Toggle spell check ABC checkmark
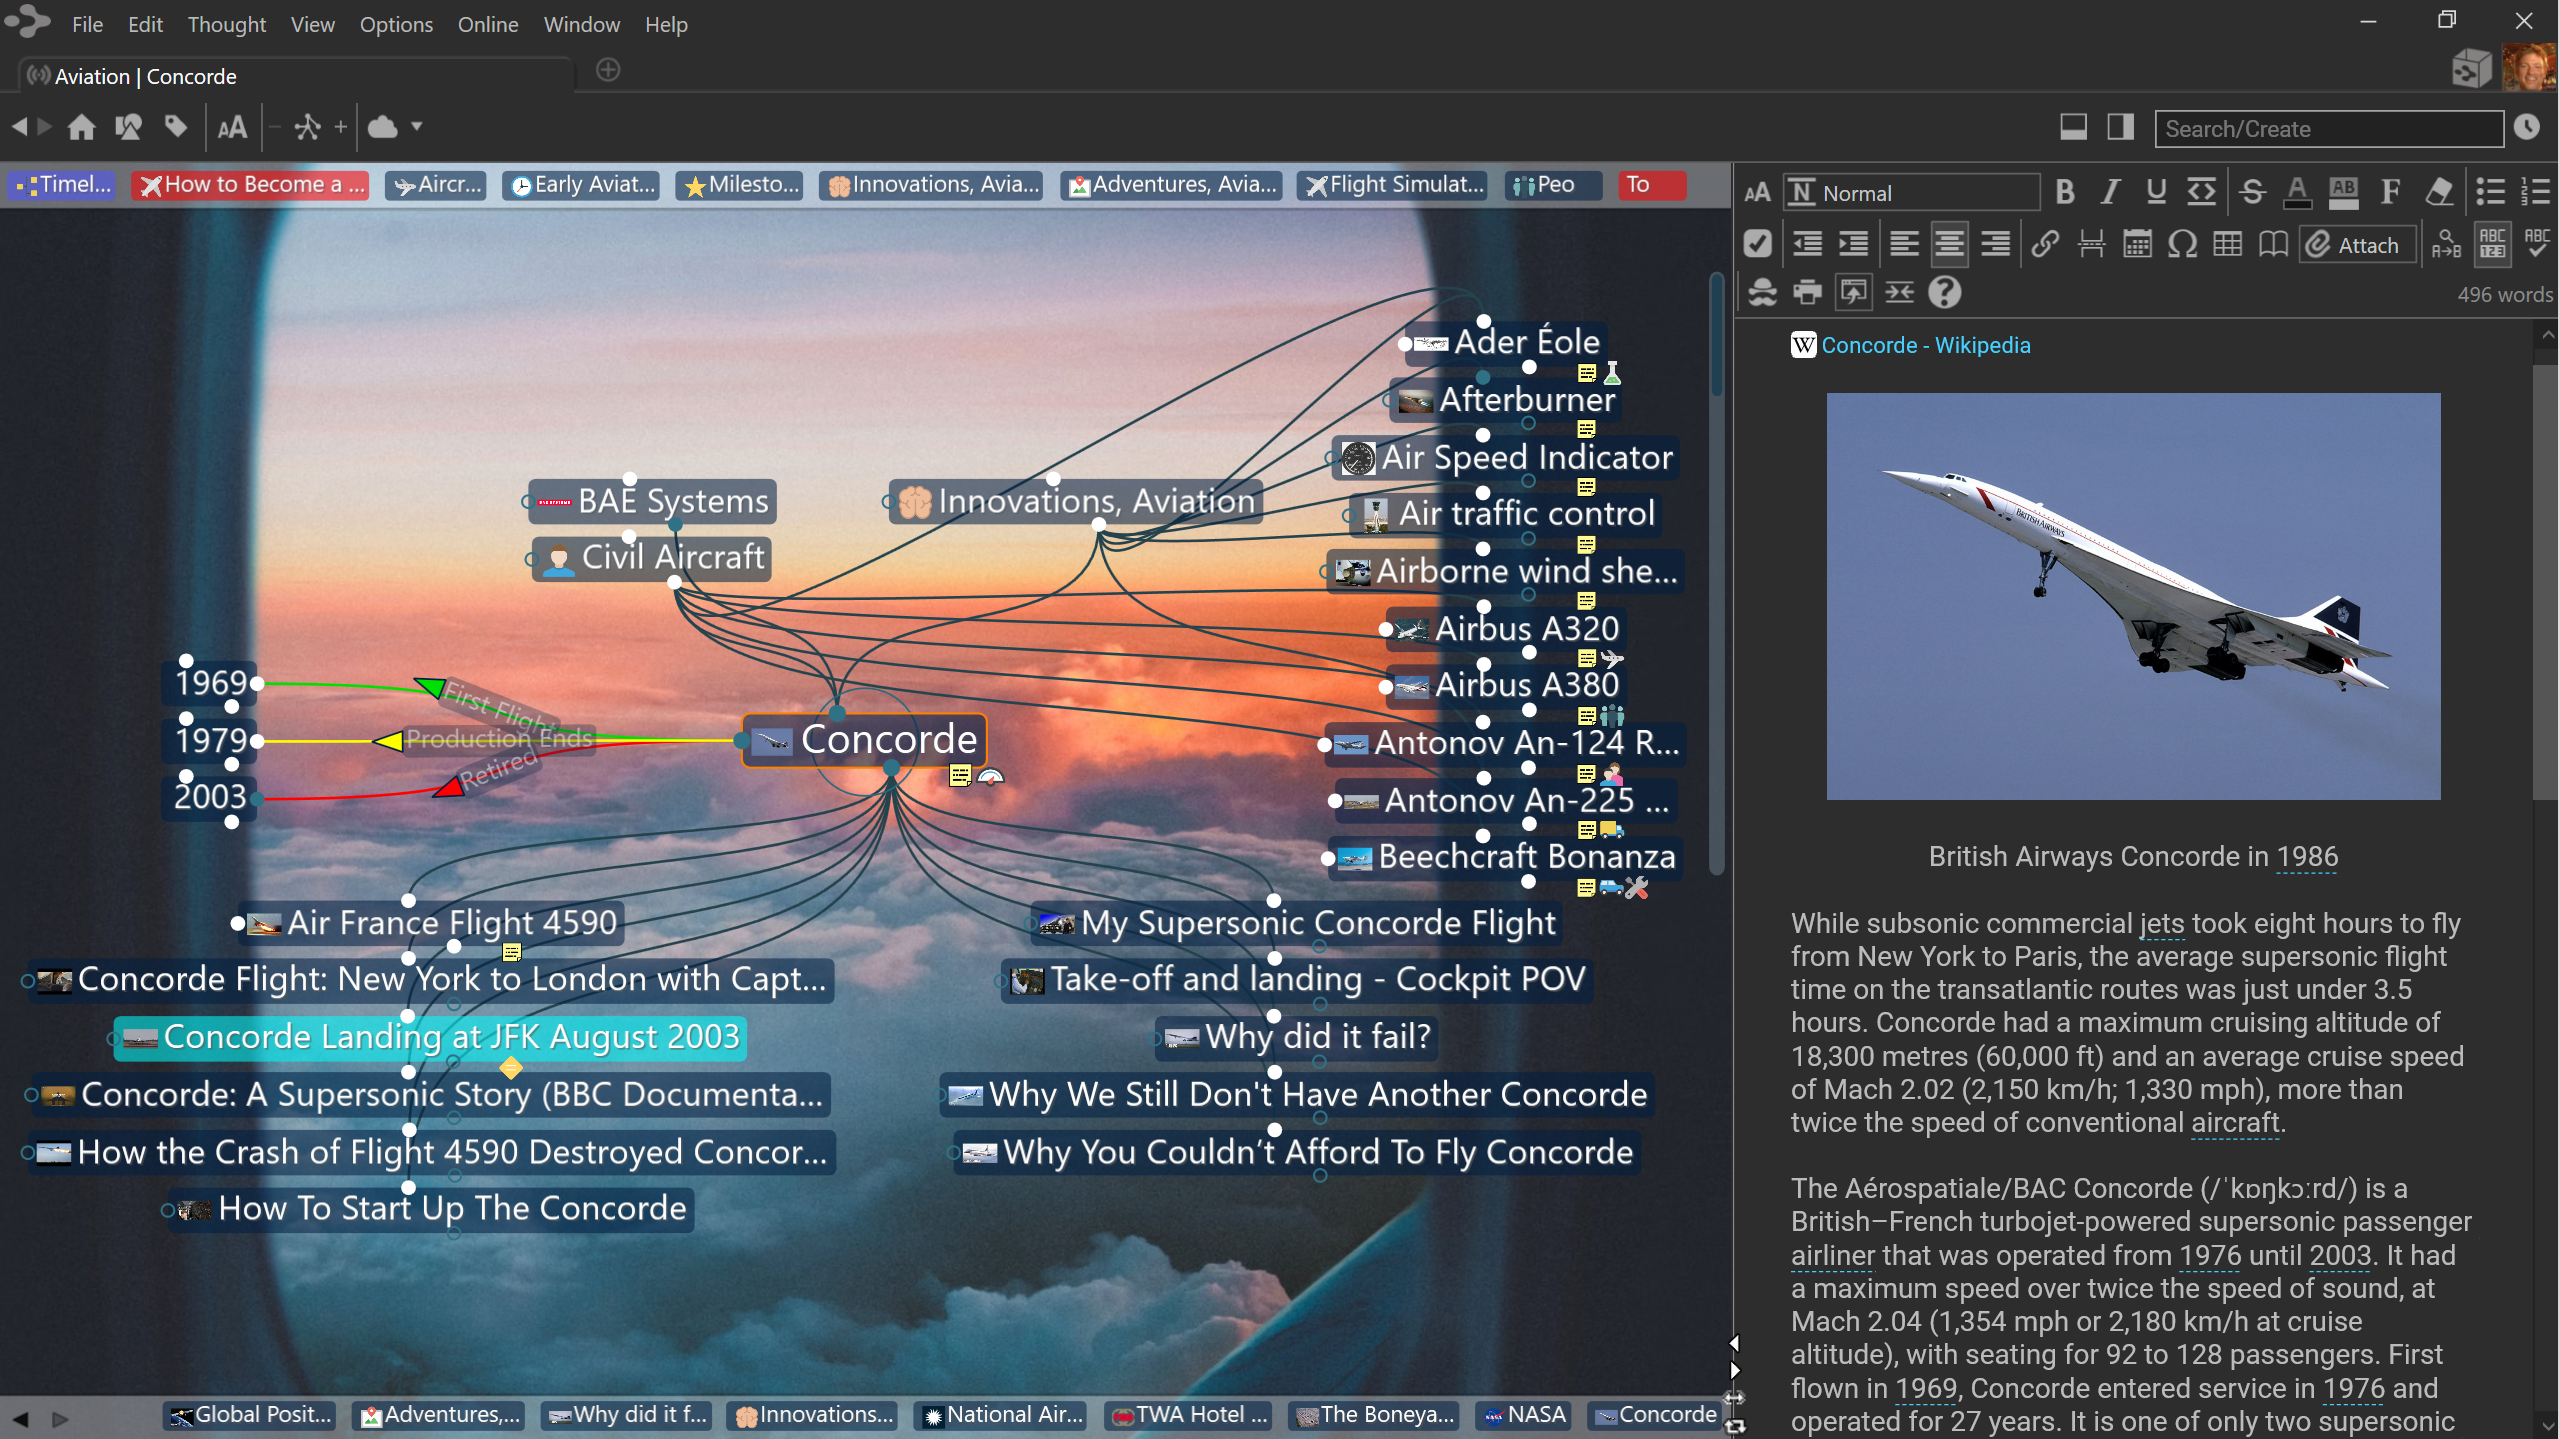 (x=2537, y=245)
